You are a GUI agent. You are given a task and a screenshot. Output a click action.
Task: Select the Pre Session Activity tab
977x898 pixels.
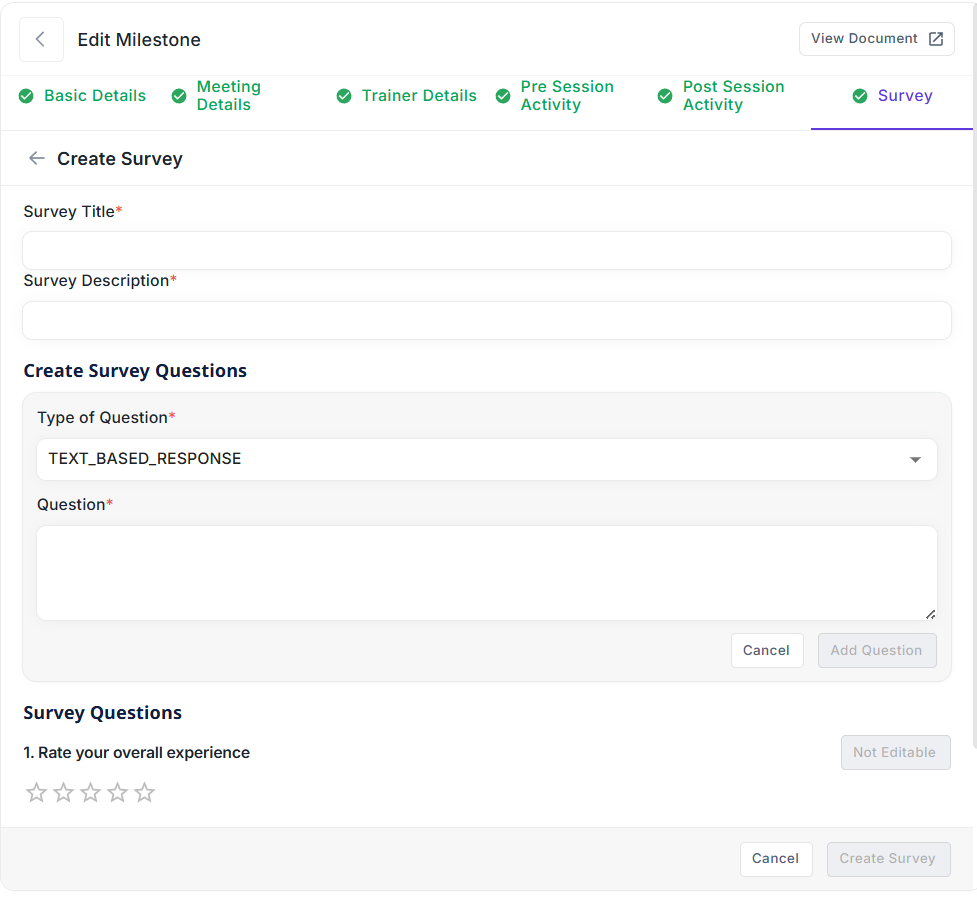point(567,96)
